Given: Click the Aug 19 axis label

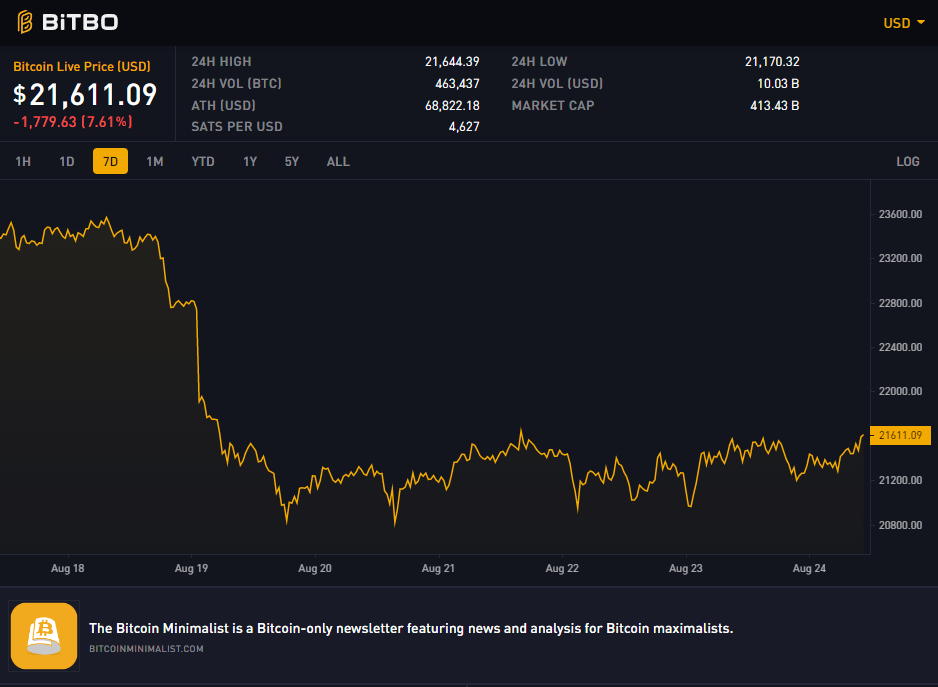Looking at the screenshot, I should (191, 569).
